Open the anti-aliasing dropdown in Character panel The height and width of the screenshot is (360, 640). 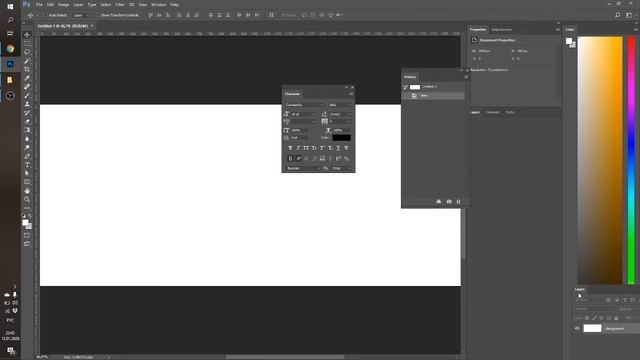pos(341,168)
